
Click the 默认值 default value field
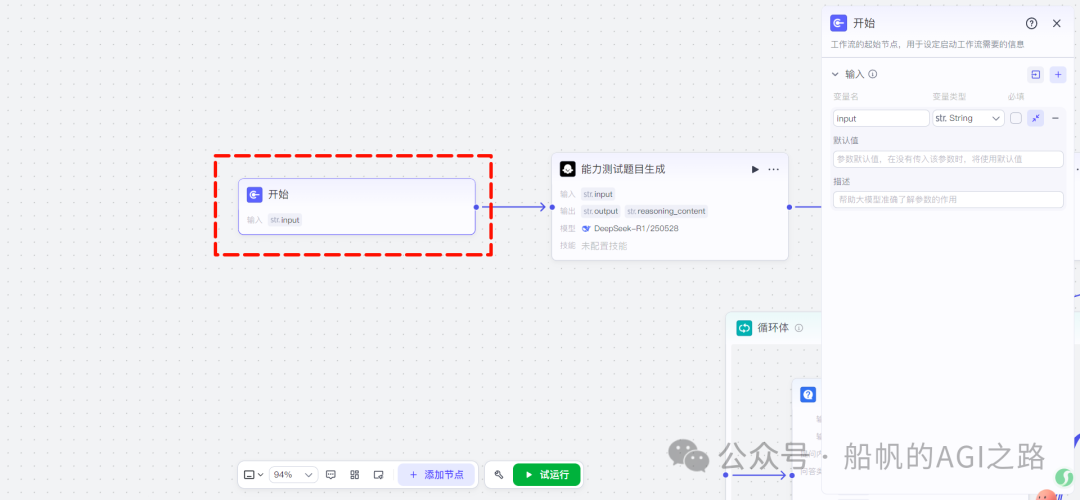coord(948,159)
